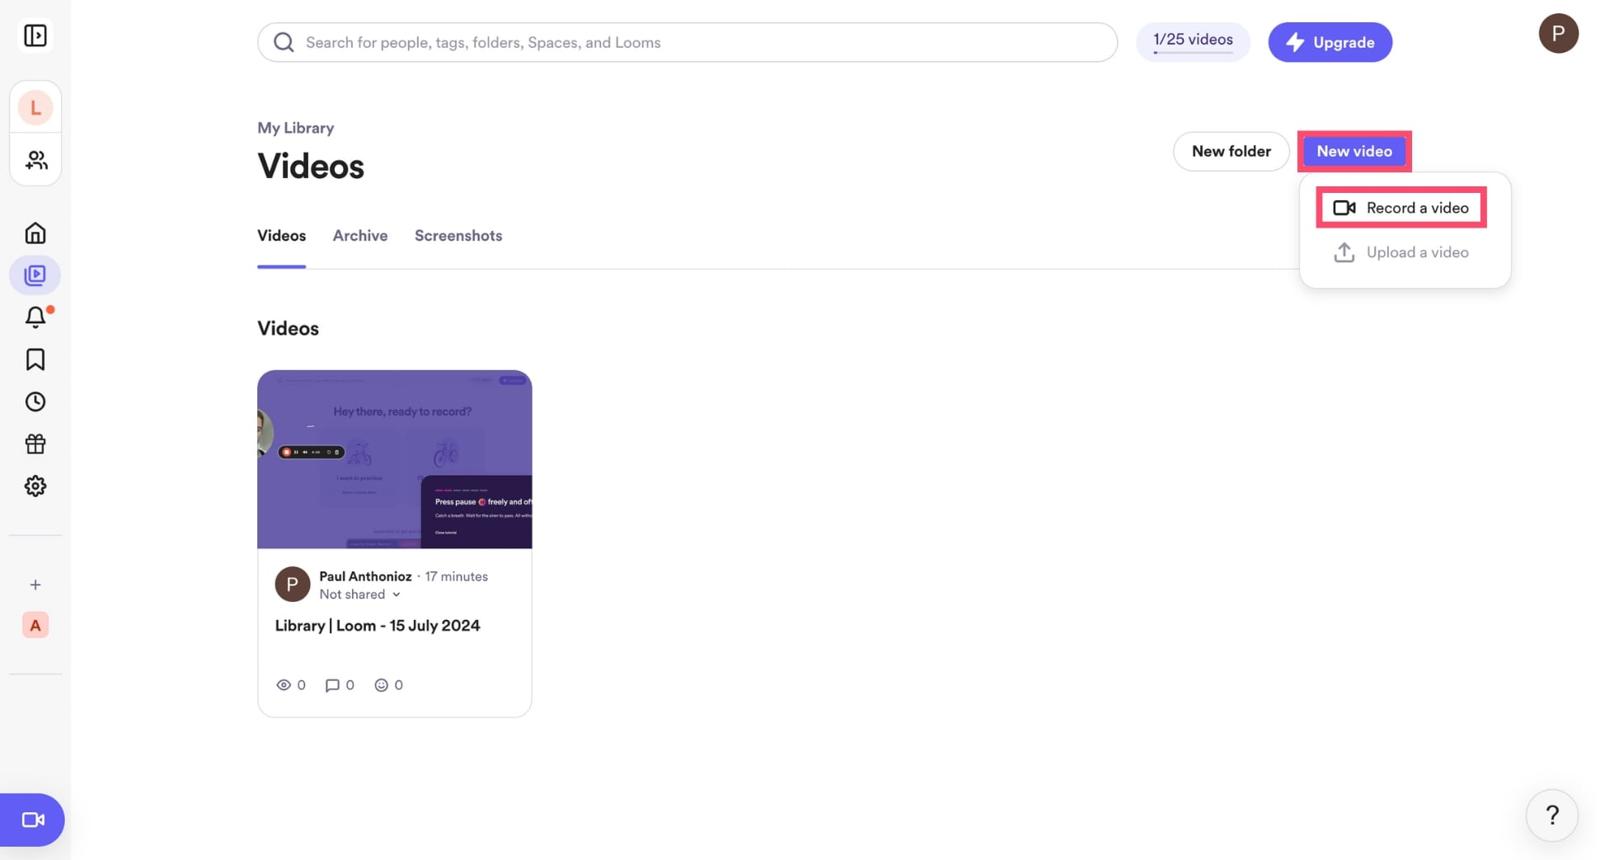Click the Paul Anthonioz author name

coord(365,576)
